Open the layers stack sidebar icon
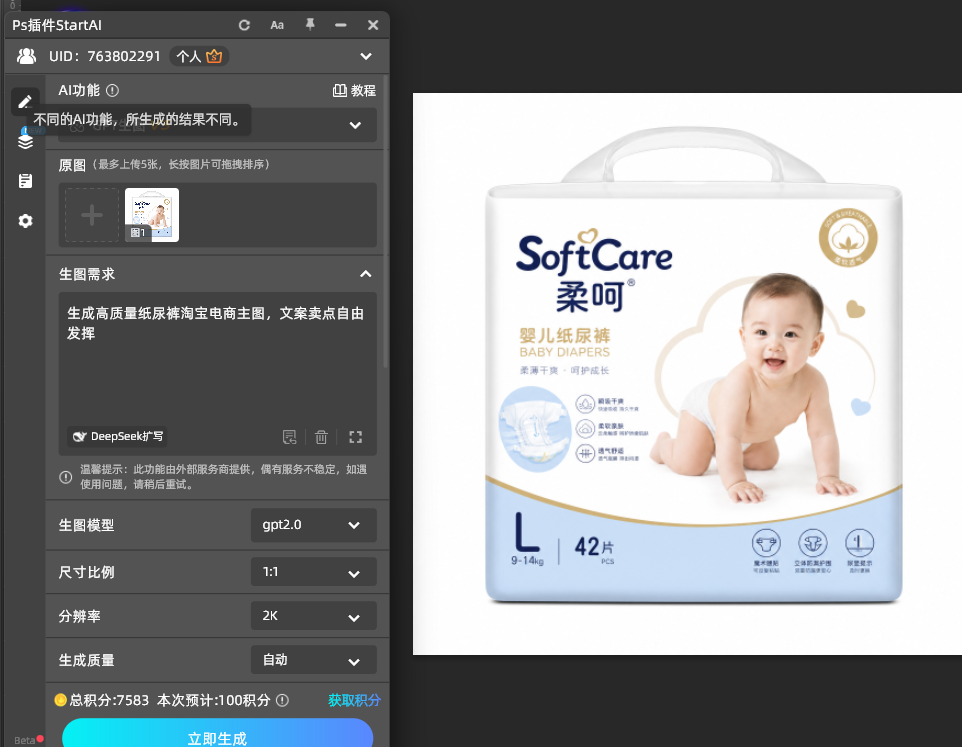Screen dimensions: 962x747 pyautogui.click(x=25, y=140)
